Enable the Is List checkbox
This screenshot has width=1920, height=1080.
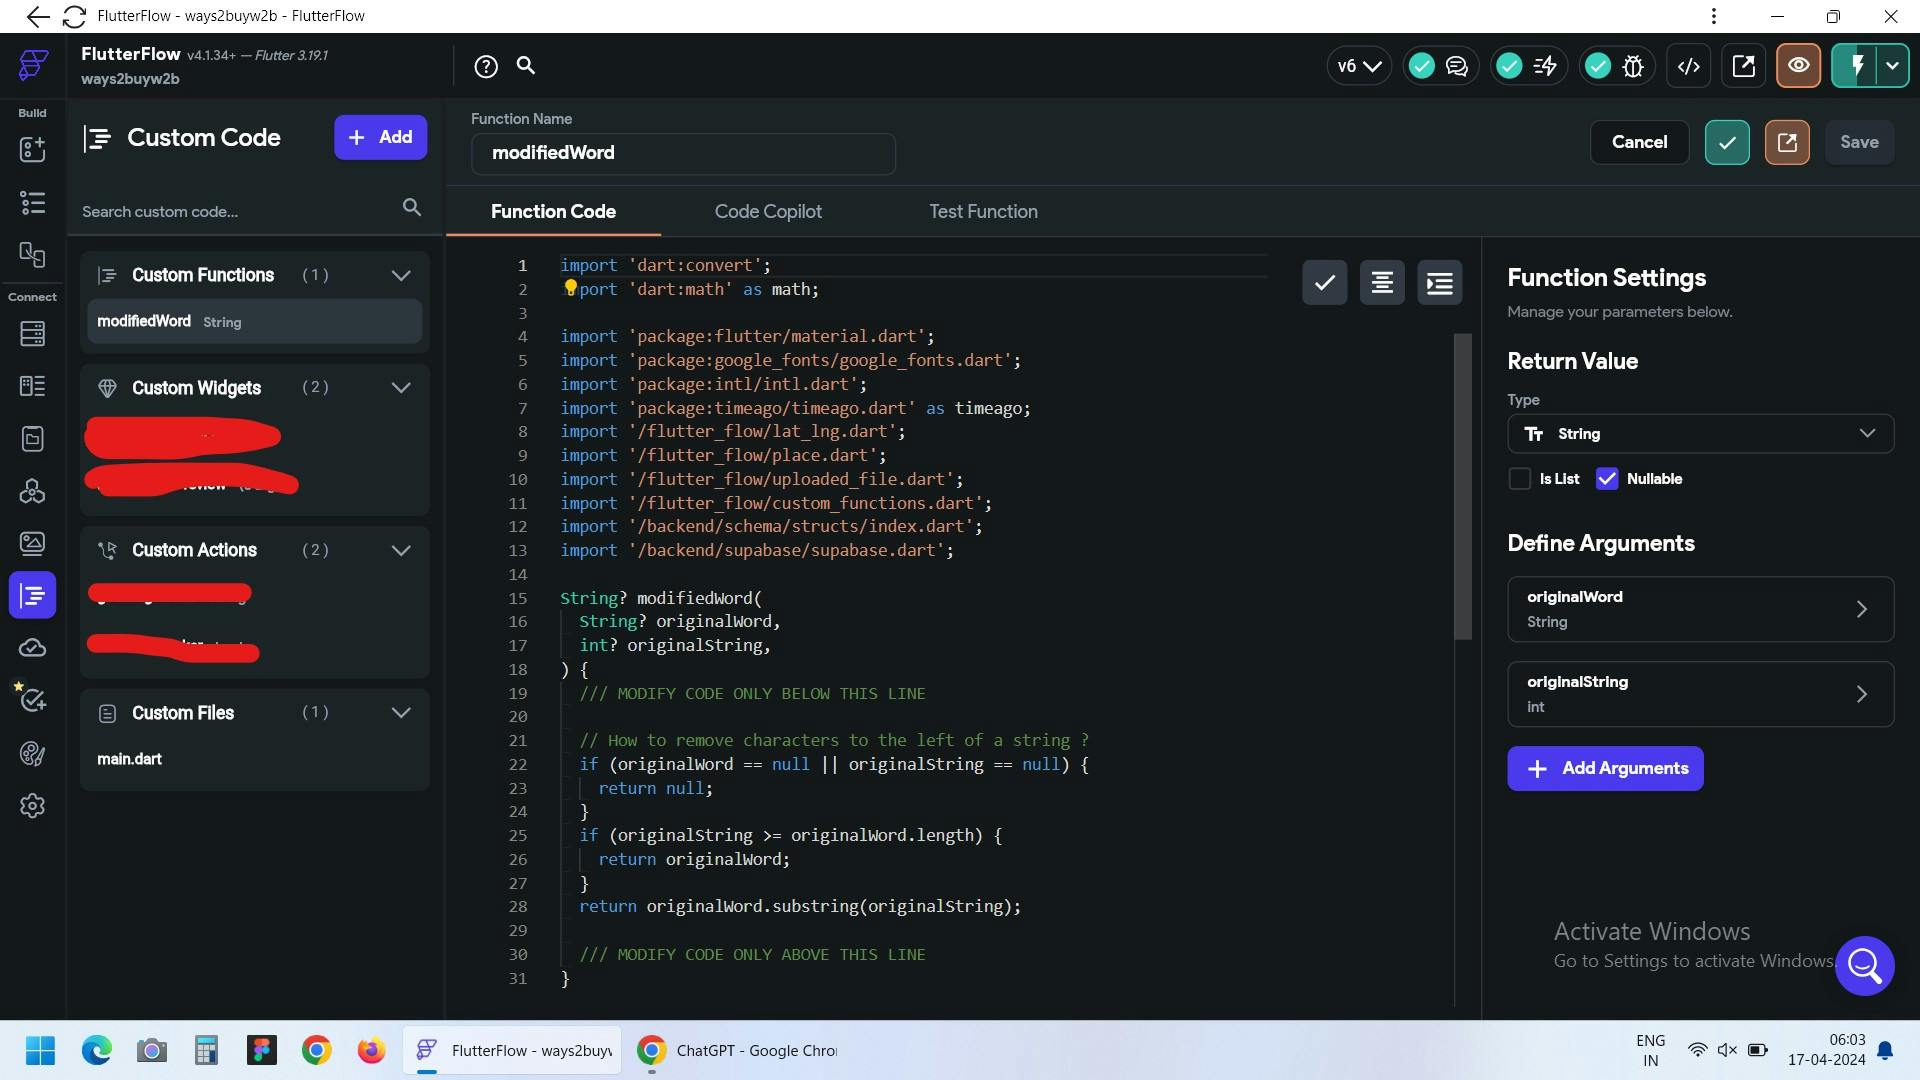(x=1520, y=479)
